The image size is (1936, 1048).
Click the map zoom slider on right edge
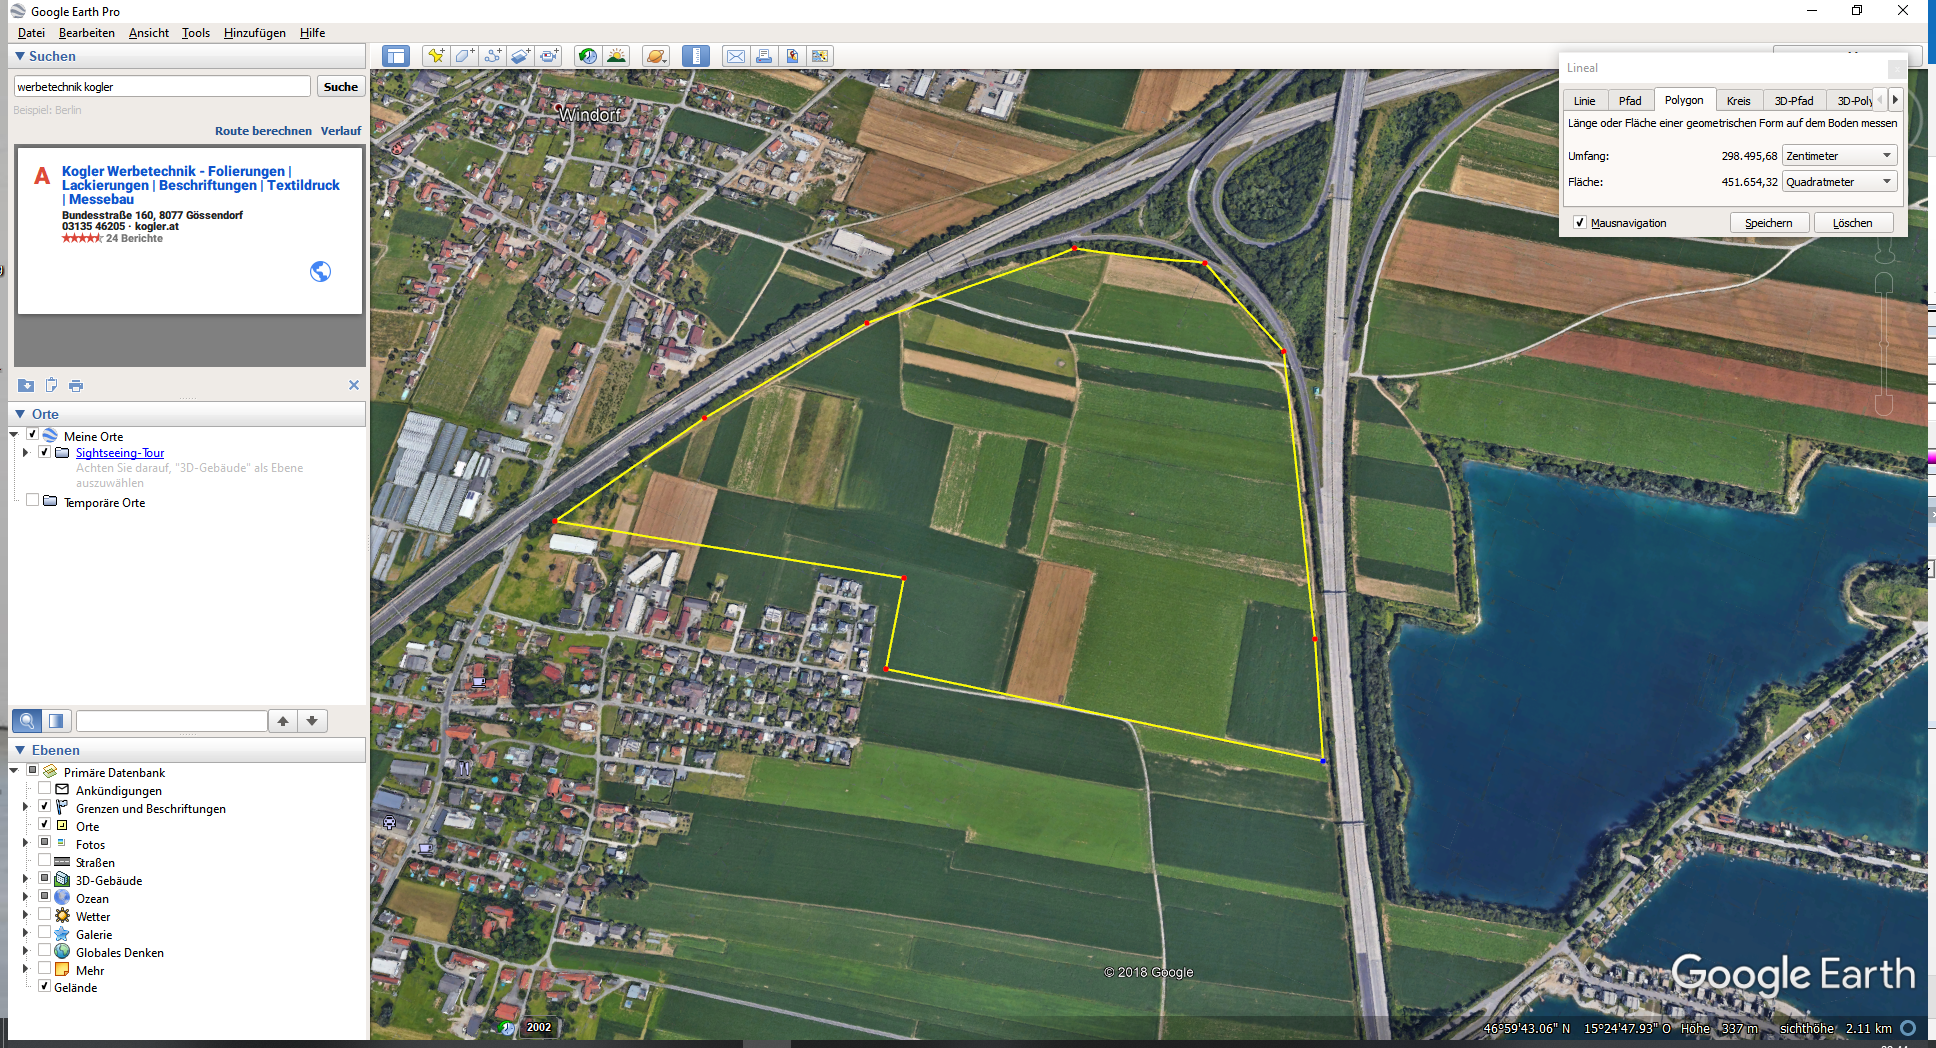pyautogui.click(x=1884, y=343)
